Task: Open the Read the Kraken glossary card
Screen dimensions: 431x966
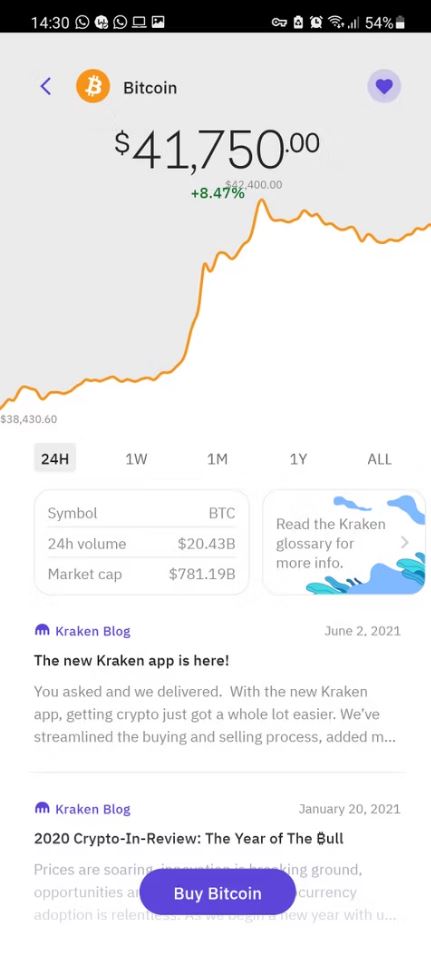Action: coord(344,542)
